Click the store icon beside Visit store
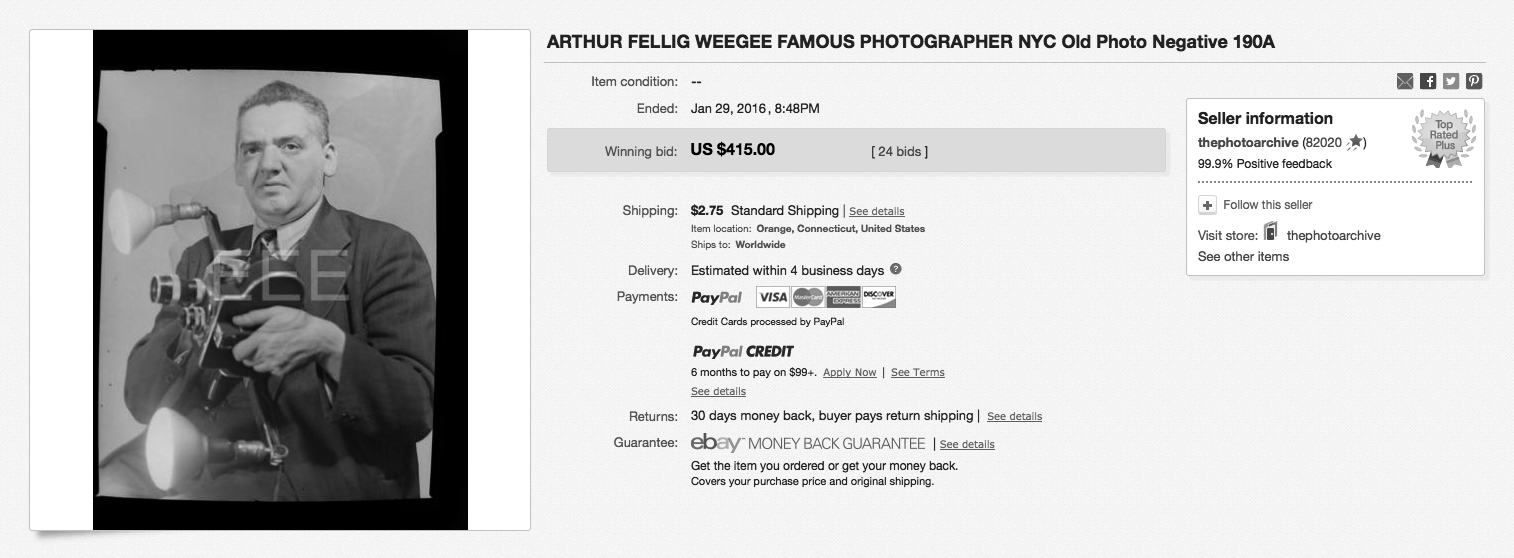 pos(1271,233)
